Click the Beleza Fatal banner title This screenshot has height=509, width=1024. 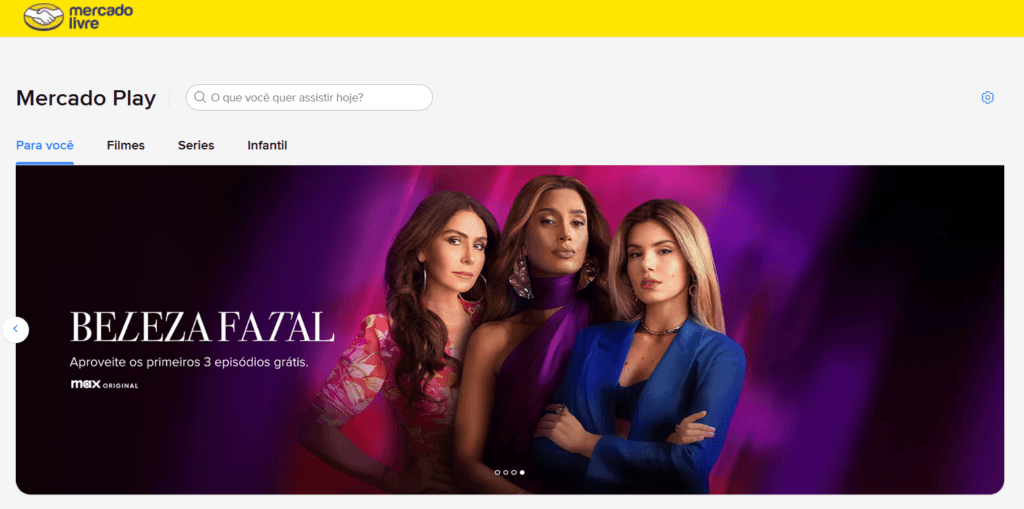point(202,327)
